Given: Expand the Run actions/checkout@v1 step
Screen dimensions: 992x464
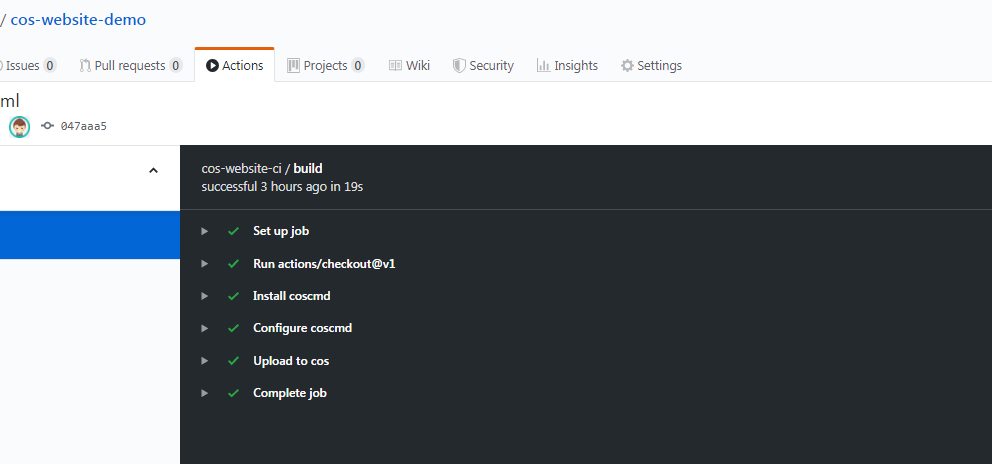Looking at the screenshot, I should [x=205, y=264].
